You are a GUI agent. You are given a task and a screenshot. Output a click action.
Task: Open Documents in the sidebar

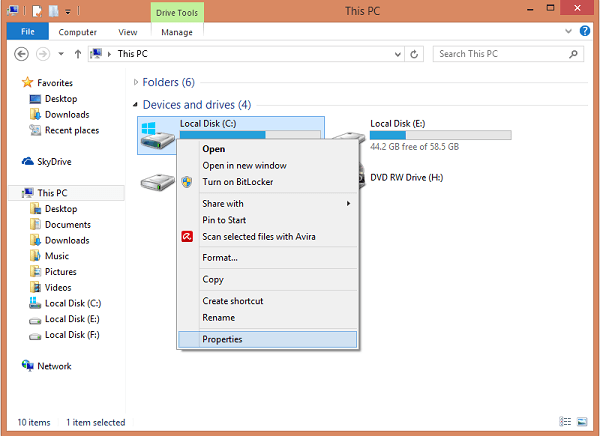point(68,225)
